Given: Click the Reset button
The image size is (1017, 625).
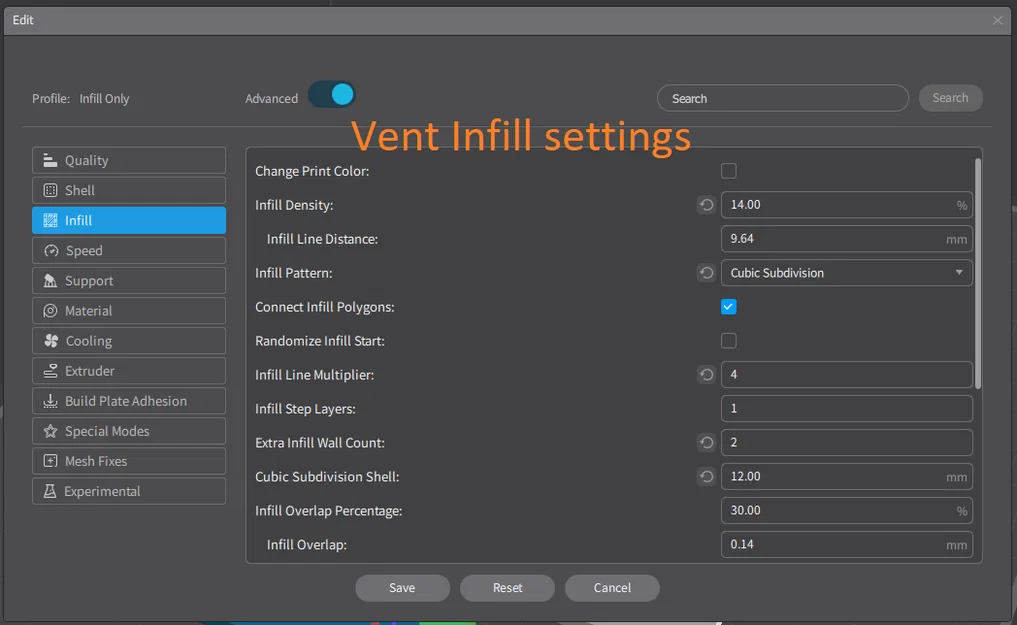Looking at the screenshot, I should [x=507, y=587].
